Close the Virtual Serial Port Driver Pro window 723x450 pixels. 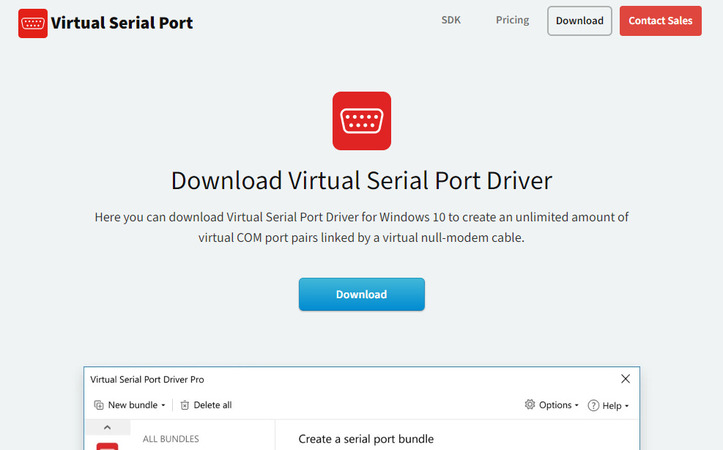tap(625, 379)
